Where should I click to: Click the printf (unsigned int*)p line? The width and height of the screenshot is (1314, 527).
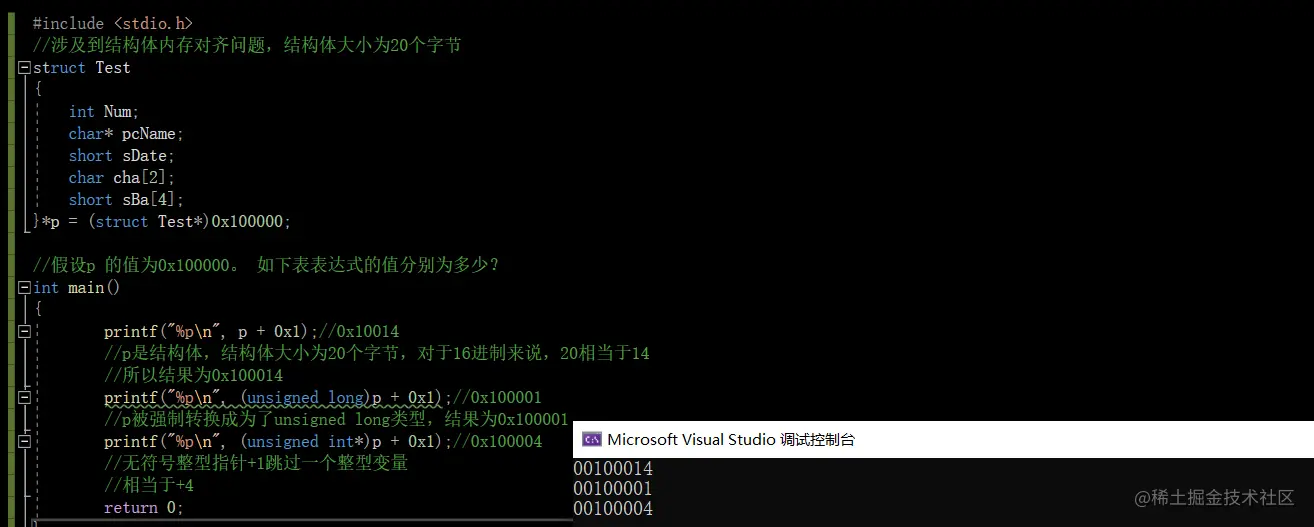[x=322, y=442]
